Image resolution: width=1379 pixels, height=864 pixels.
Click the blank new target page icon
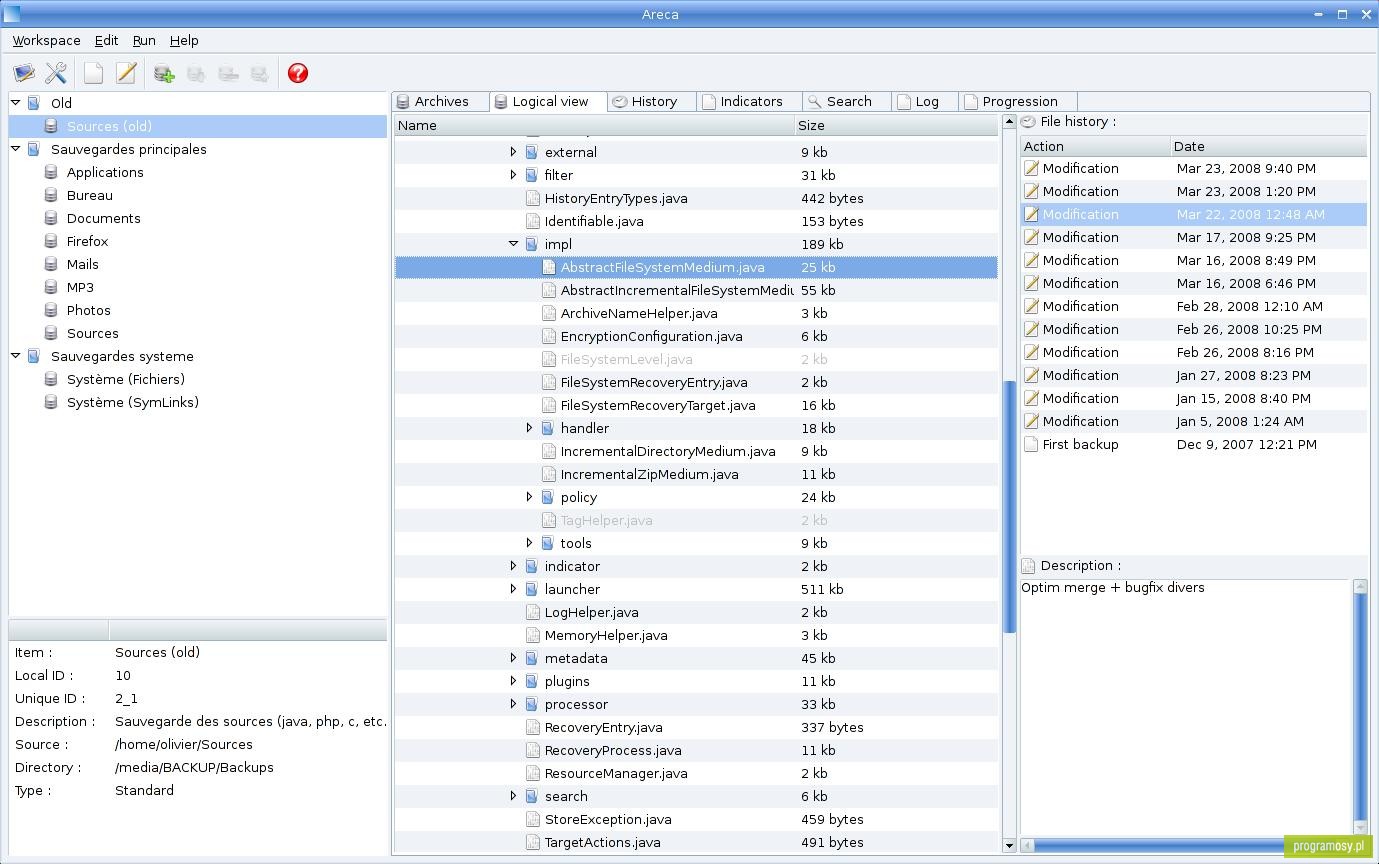[93, 73]
